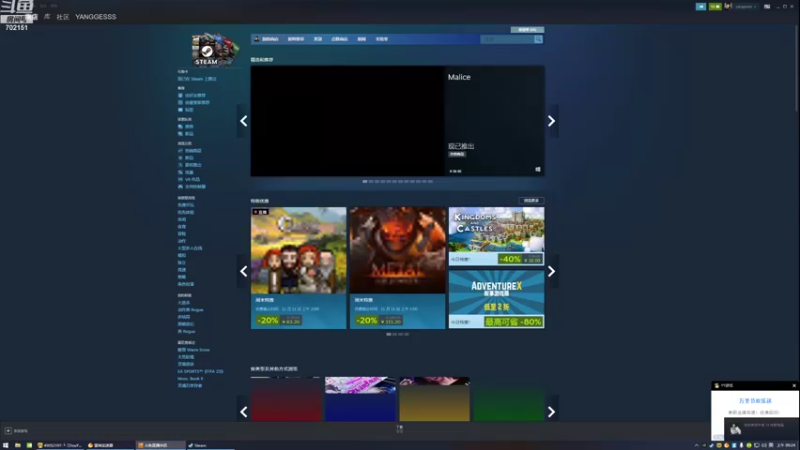Click the Malice featured video area

pyautogui.click(x=347, y=121)
